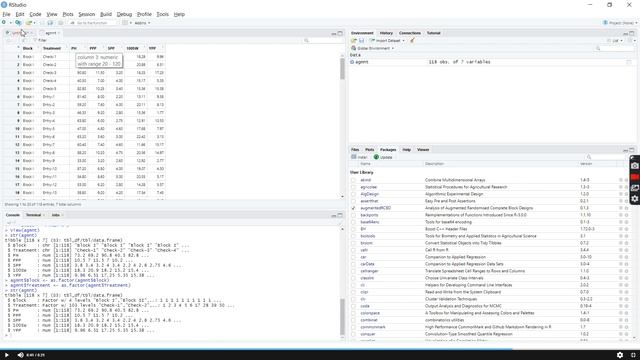The height and width of the screenshot is (360, 640).
Task: Open the augmentedRCBD package link
Action: coord(376,208)
